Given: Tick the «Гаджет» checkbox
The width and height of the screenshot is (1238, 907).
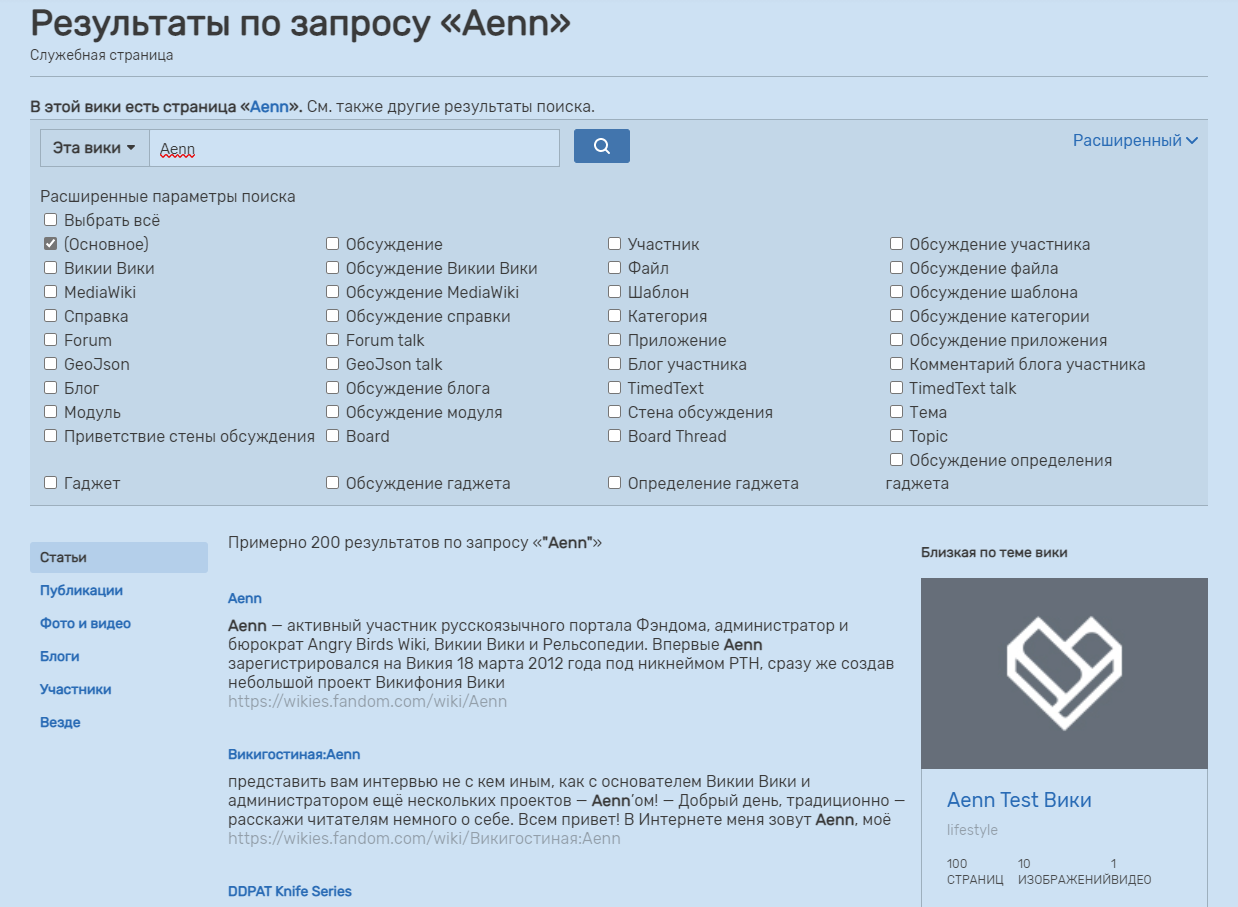Looking at the screenshot, I should click(x=50, y=483).
